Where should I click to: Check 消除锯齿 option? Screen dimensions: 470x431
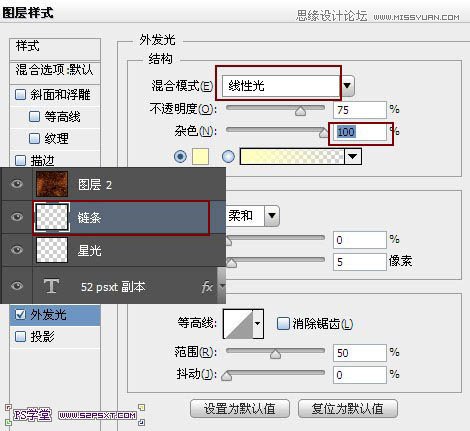point(283,323)
